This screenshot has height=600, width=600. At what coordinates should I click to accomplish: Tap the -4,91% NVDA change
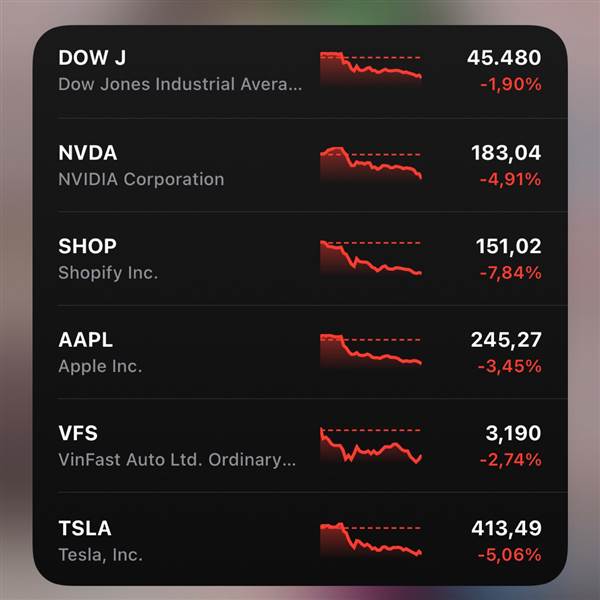coord(511,180)
